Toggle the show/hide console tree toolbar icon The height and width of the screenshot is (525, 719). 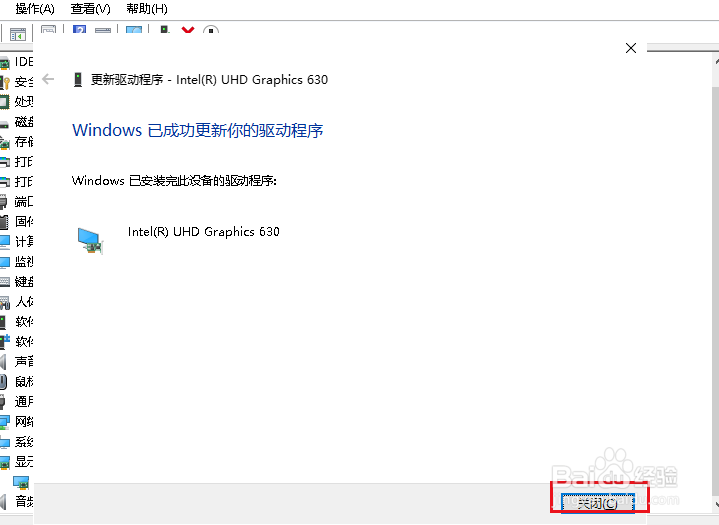(18, 34)
